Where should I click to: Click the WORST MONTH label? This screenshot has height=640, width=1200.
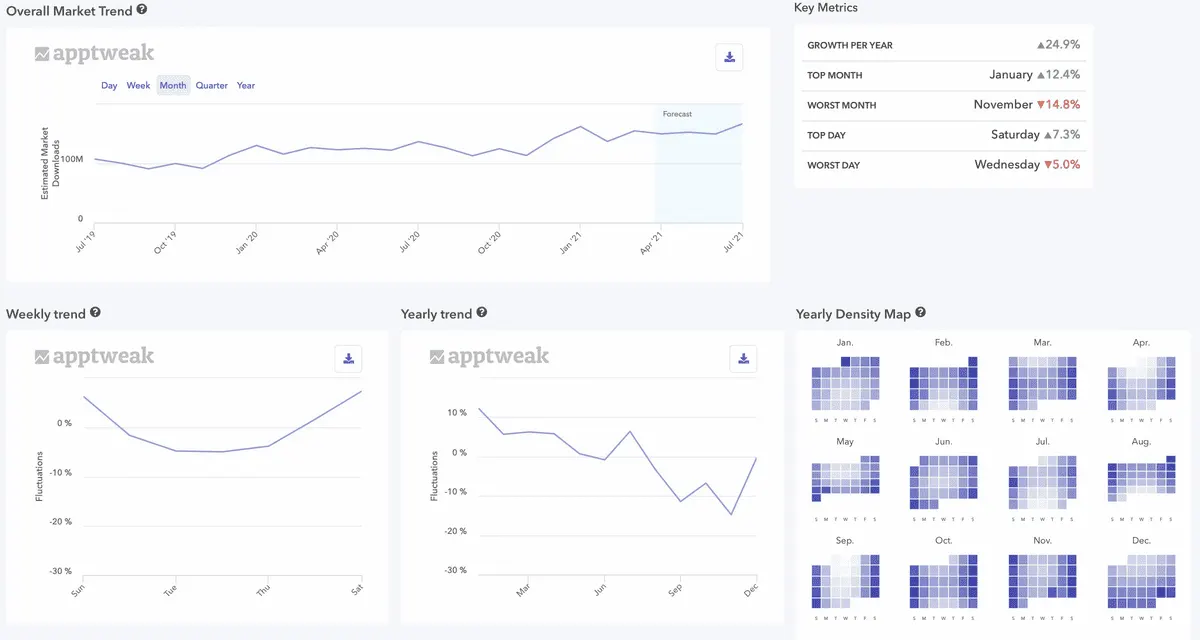pyautogui.click(x=840, y=105)
